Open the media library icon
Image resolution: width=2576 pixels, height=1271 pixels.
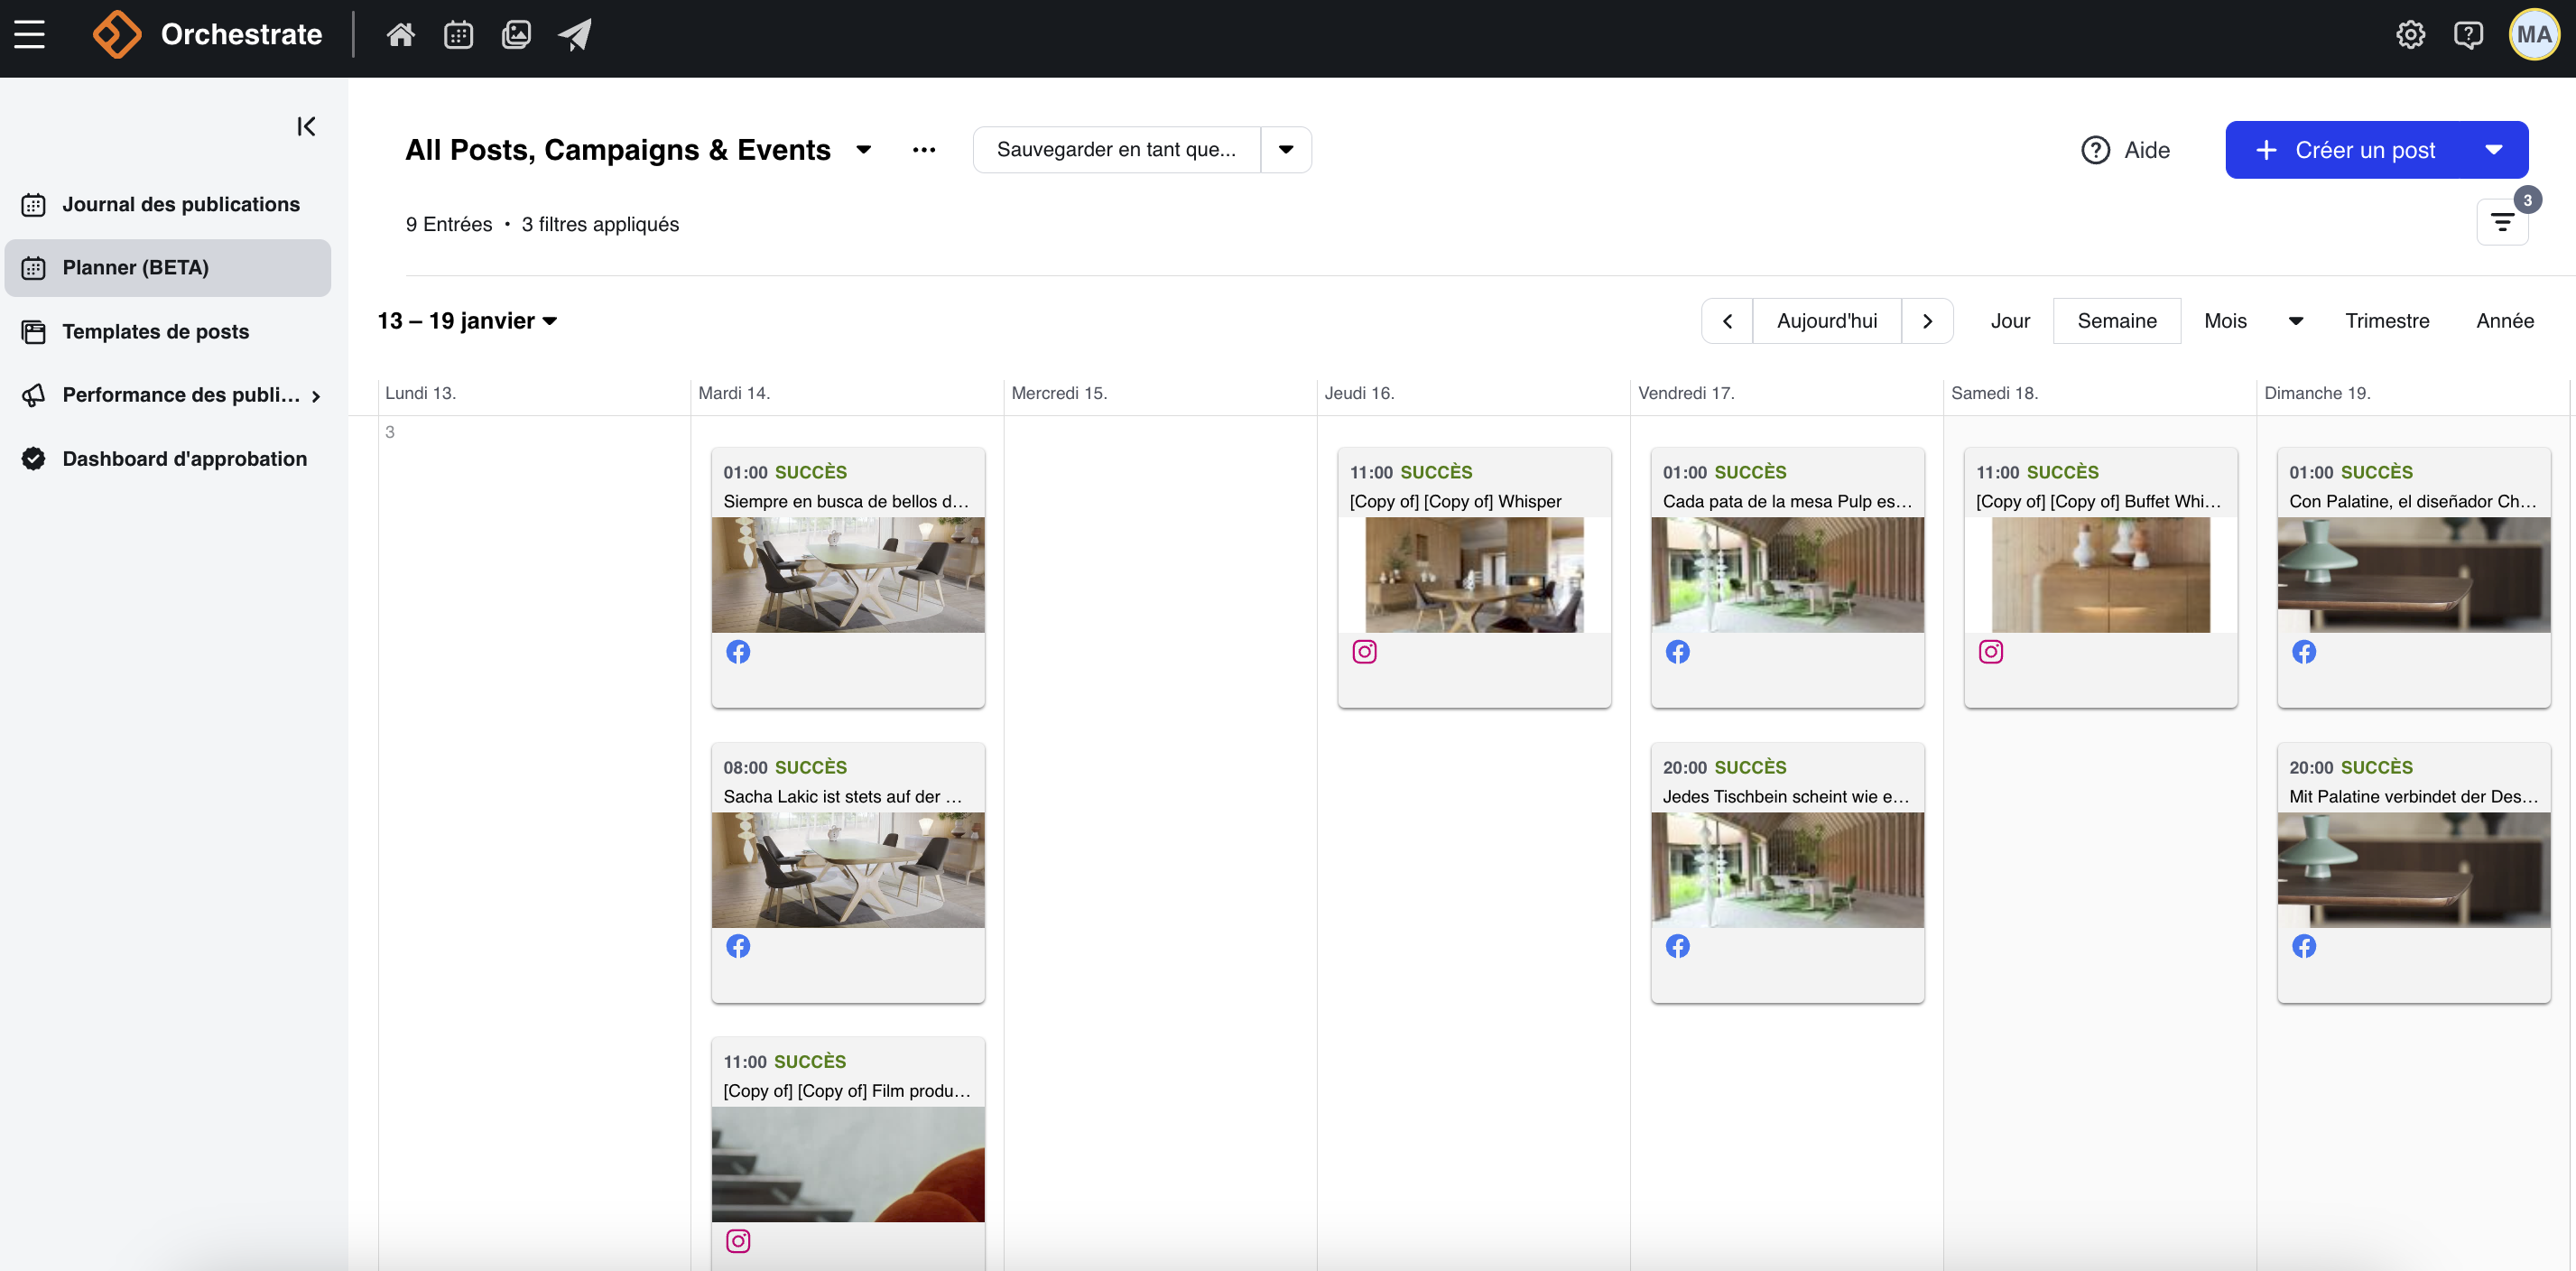516,35
